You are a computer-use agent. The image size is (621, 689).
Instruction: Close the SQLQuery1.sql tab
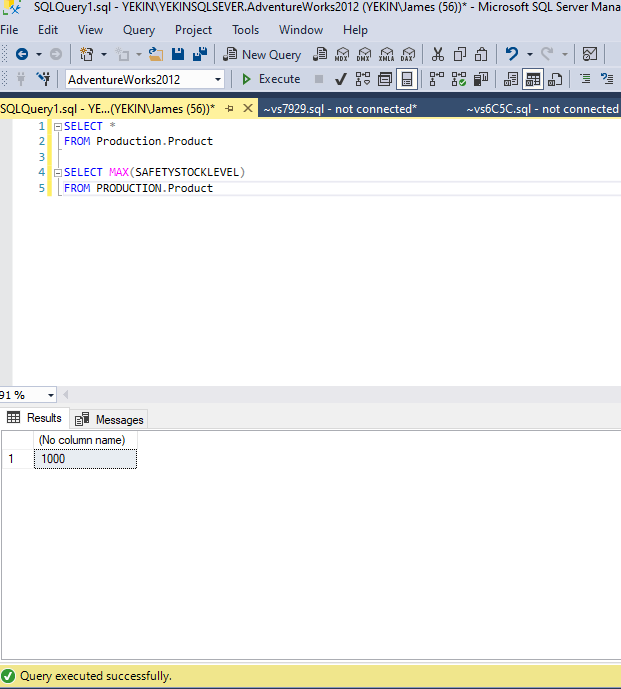pyautogui.click(x=248, y=108)
